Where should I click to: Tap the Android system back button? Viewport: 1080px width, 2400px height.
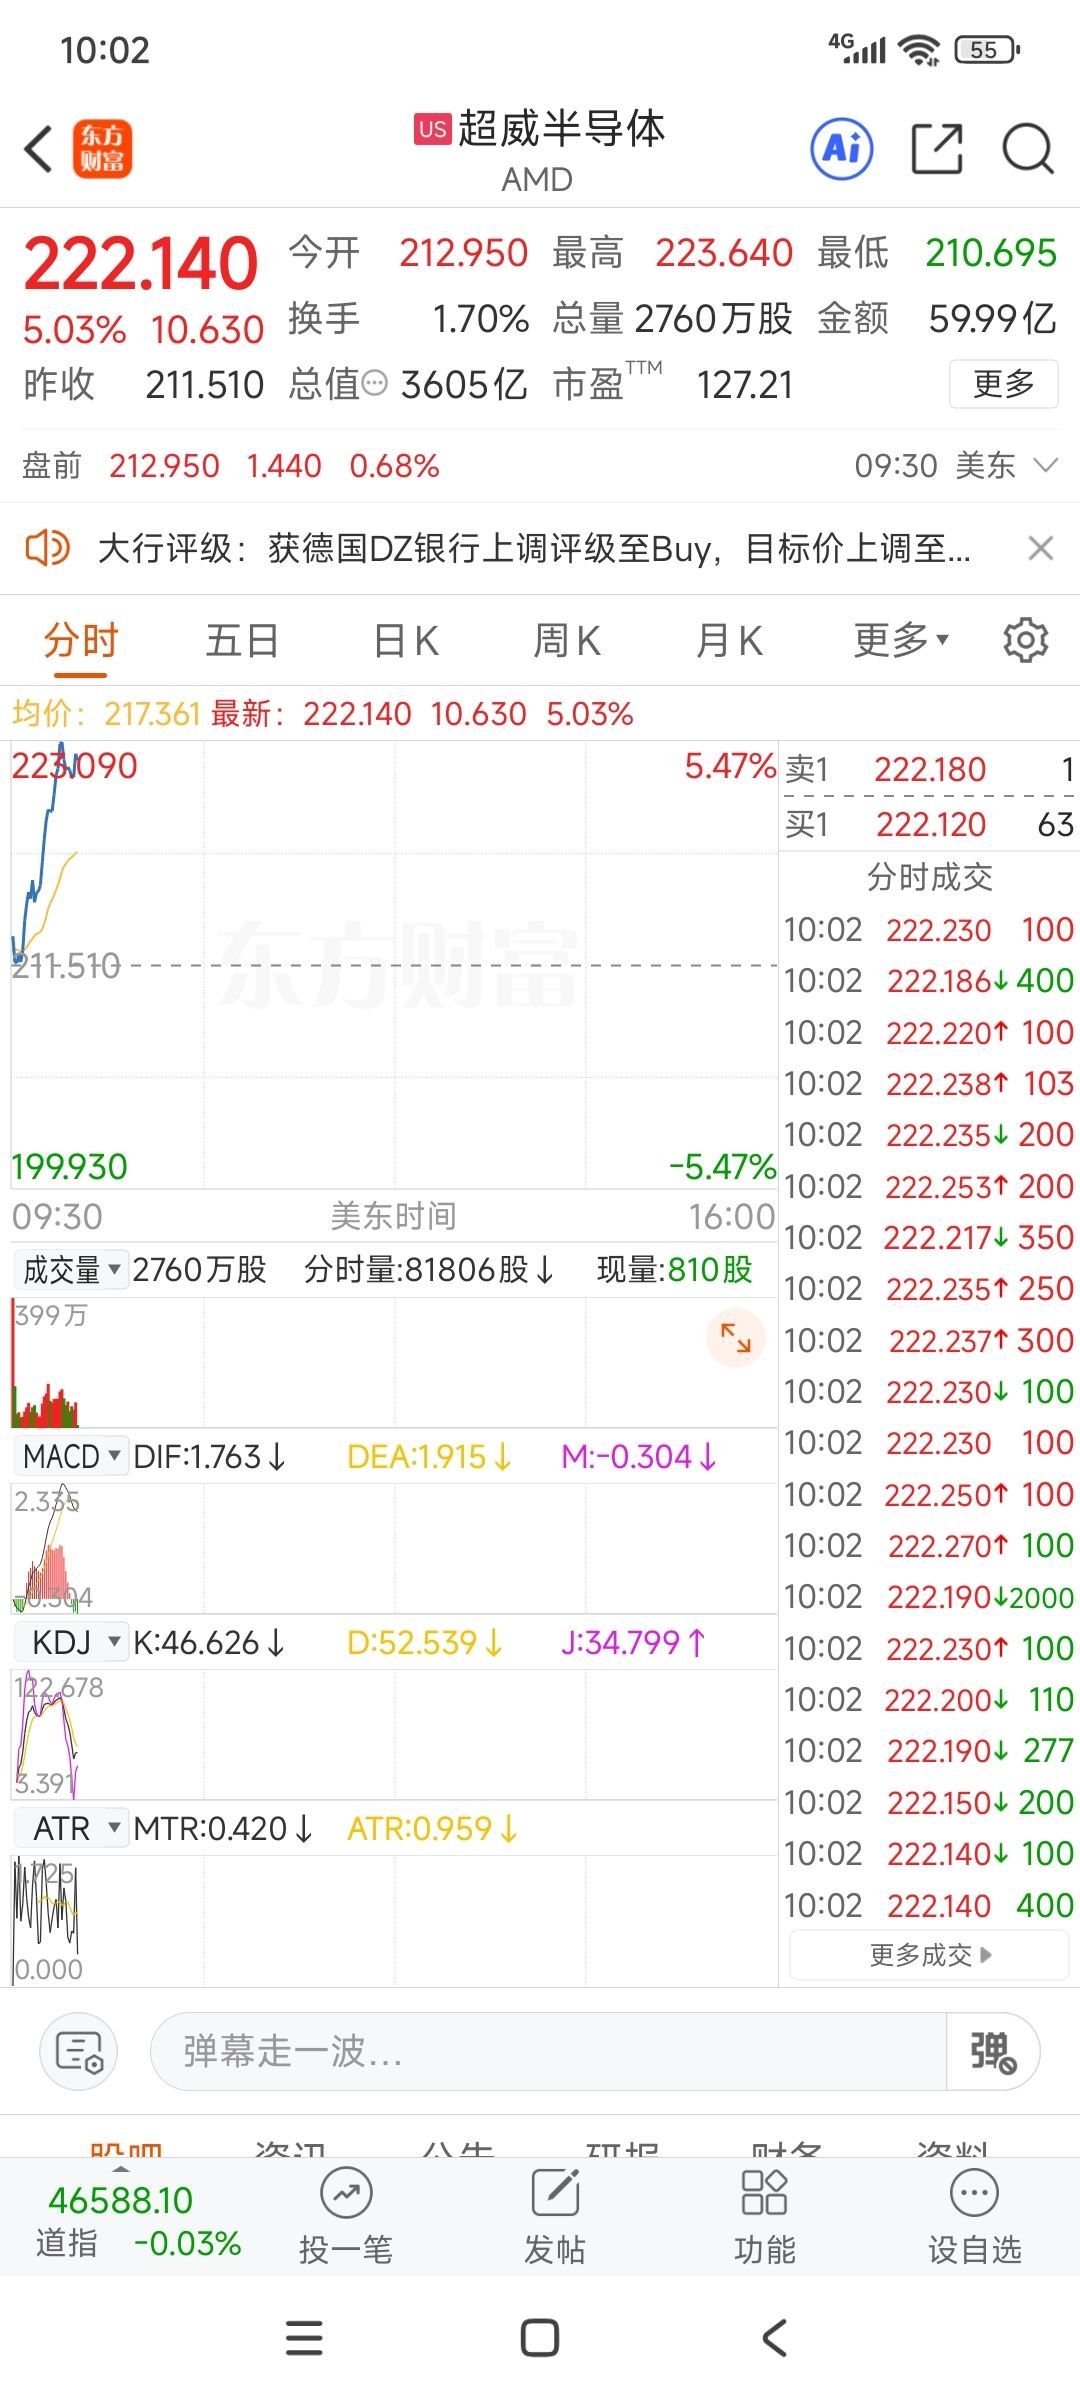pos(775,2338)
